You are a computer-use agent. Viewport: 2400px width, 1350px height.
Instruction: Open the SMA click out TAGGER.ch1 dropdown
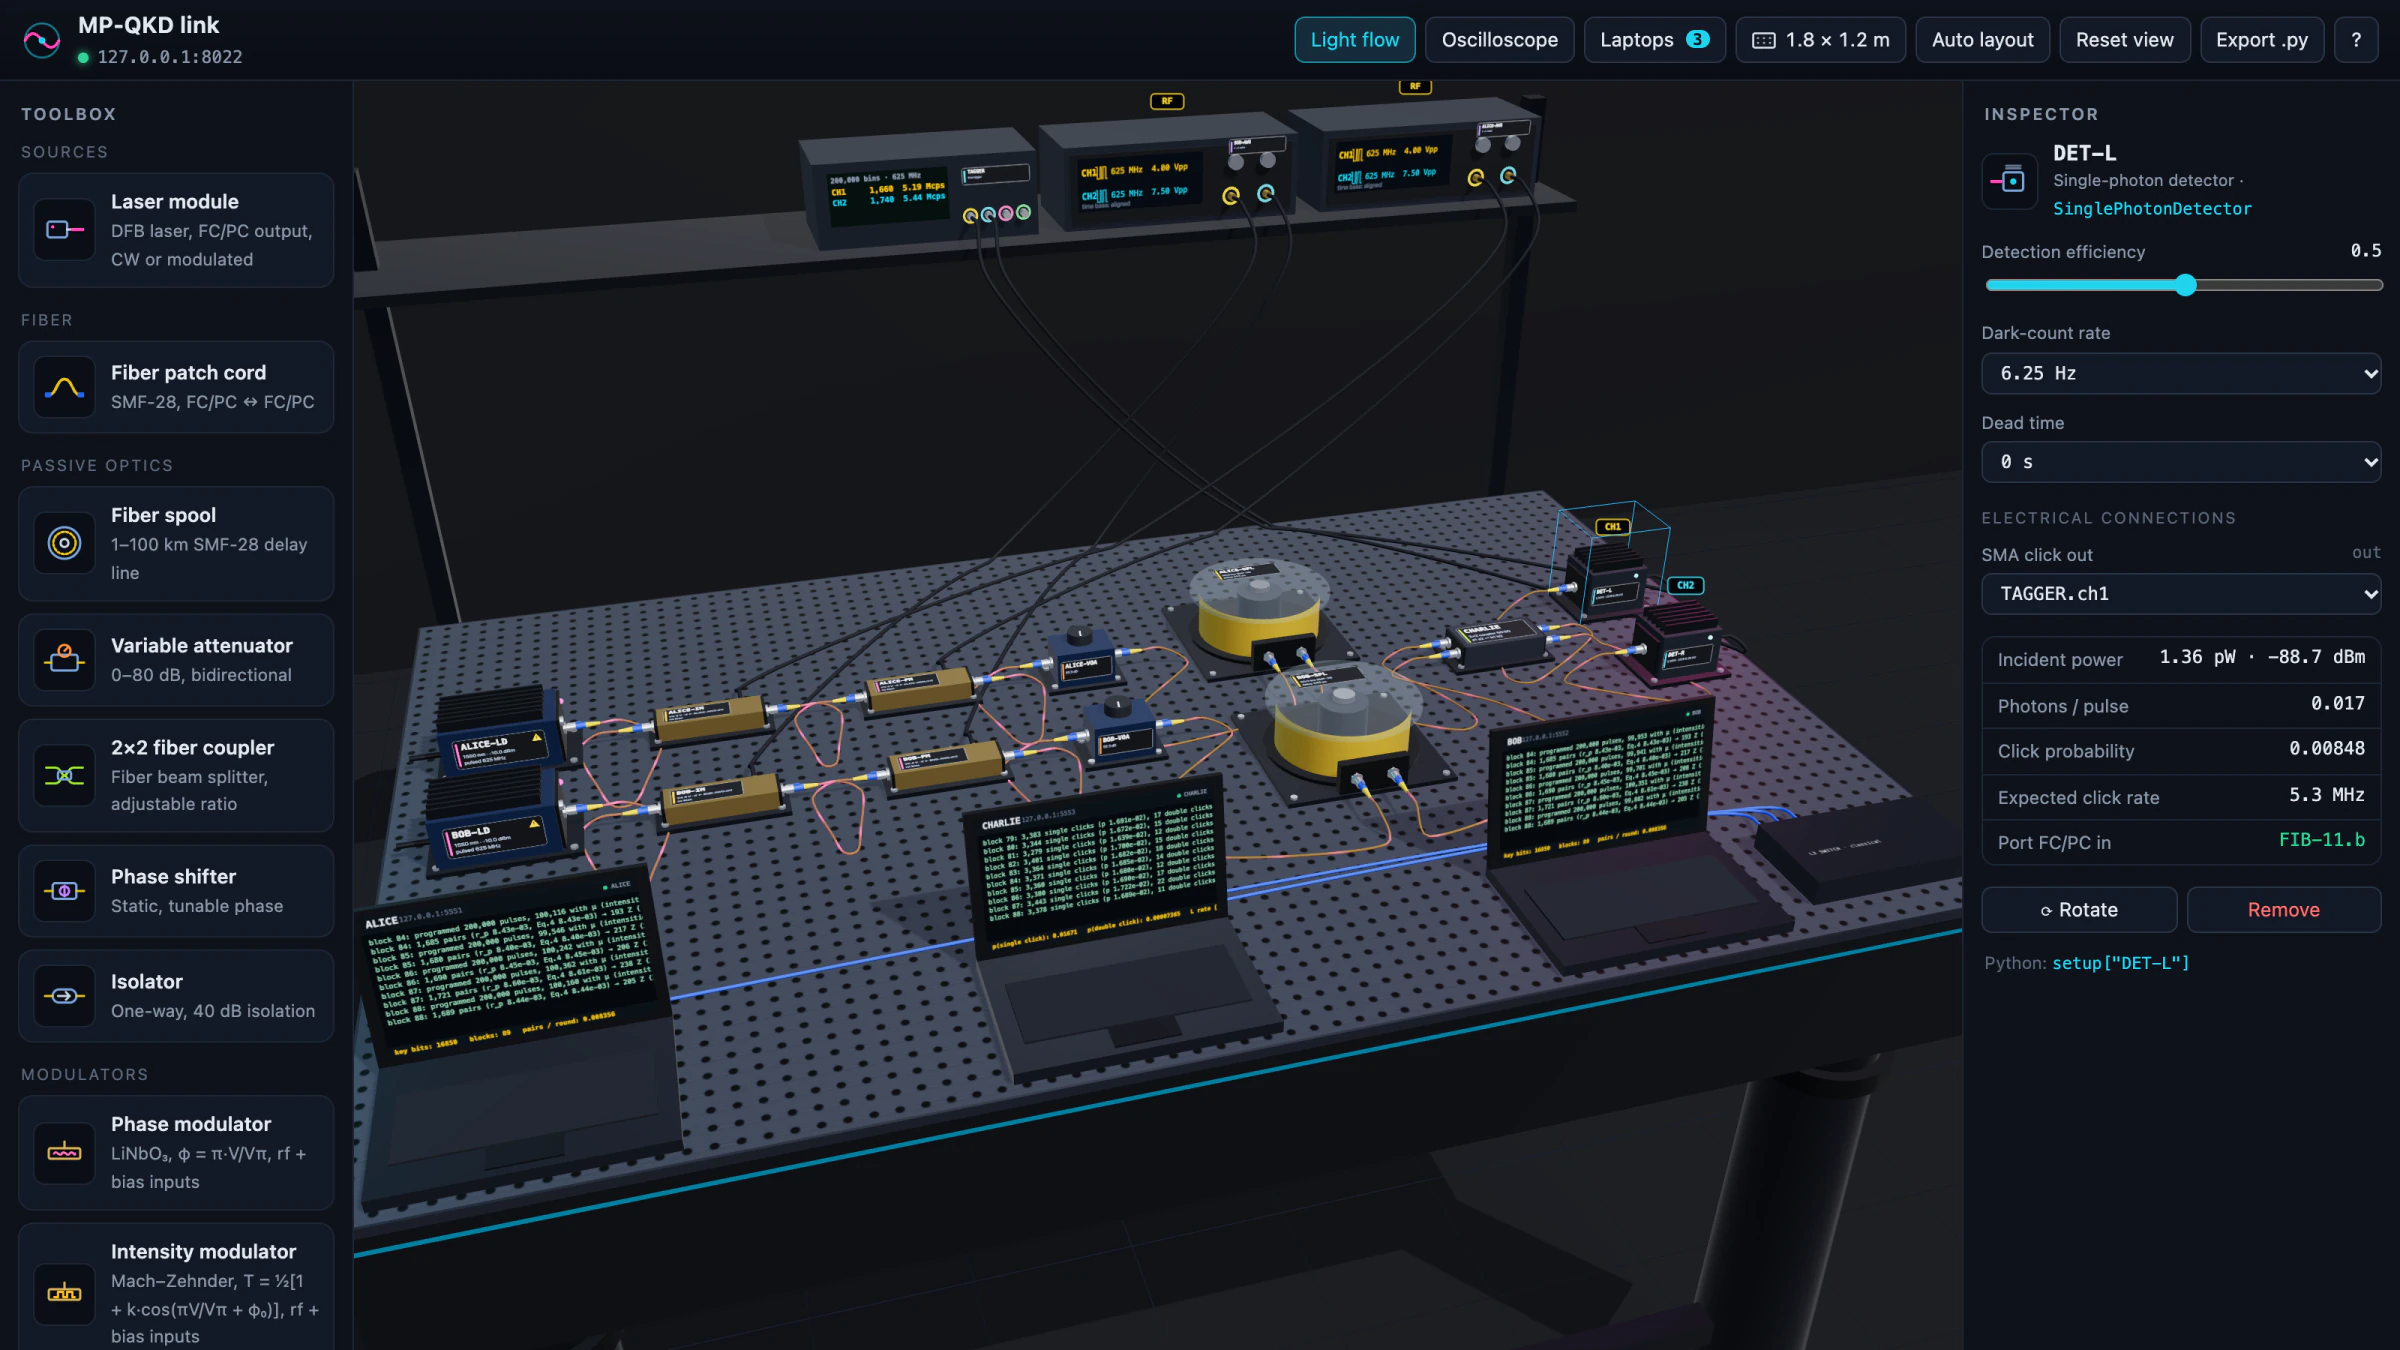[2181, 594]
